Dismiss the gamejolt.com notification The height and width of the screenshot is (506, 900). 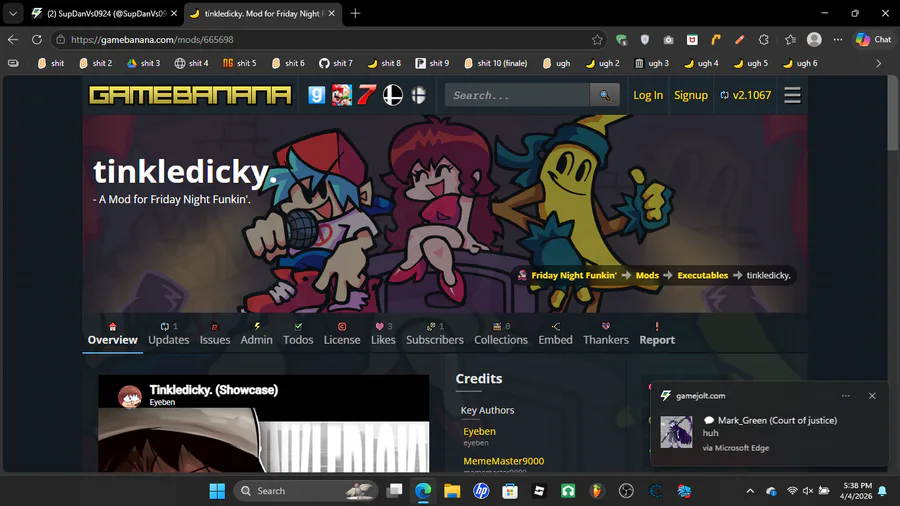pos(872,396)
